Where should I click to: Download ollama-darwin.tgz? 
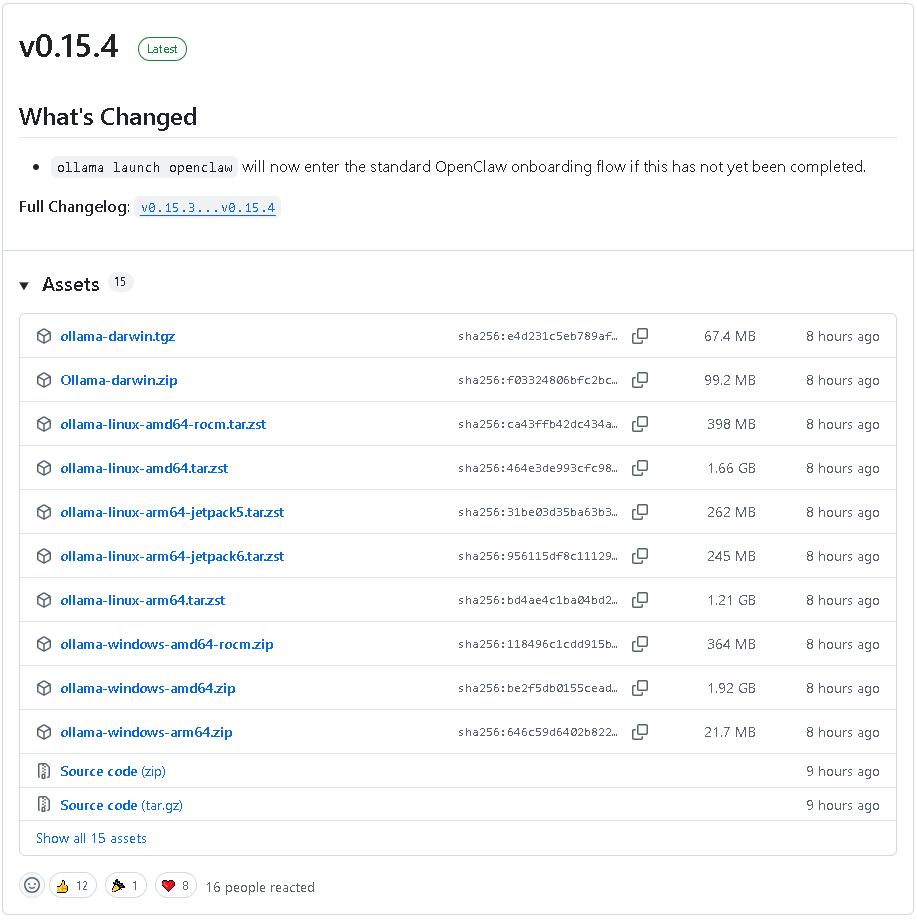tap(117, 336)
